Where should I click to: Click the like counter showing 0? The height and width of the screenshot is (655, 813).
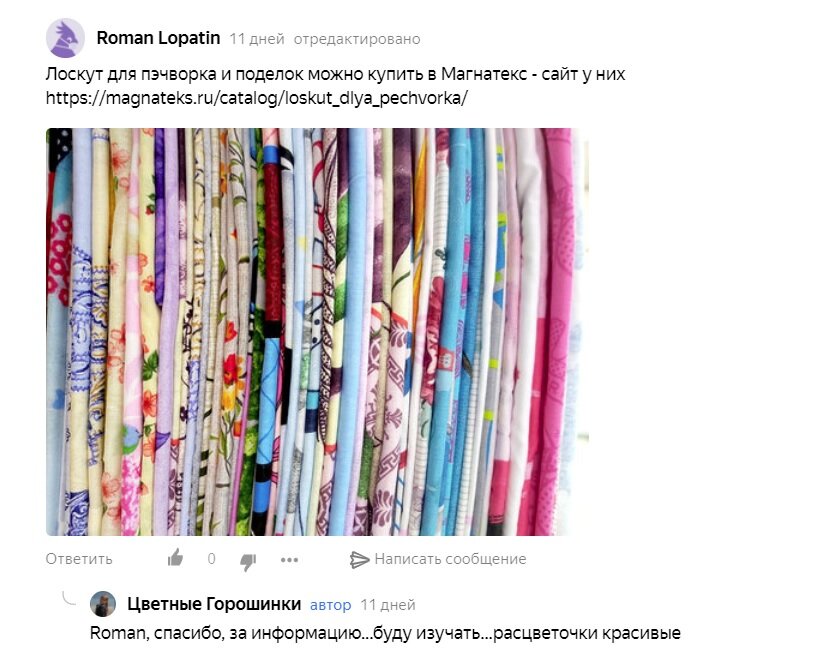(x=212, y=559)
